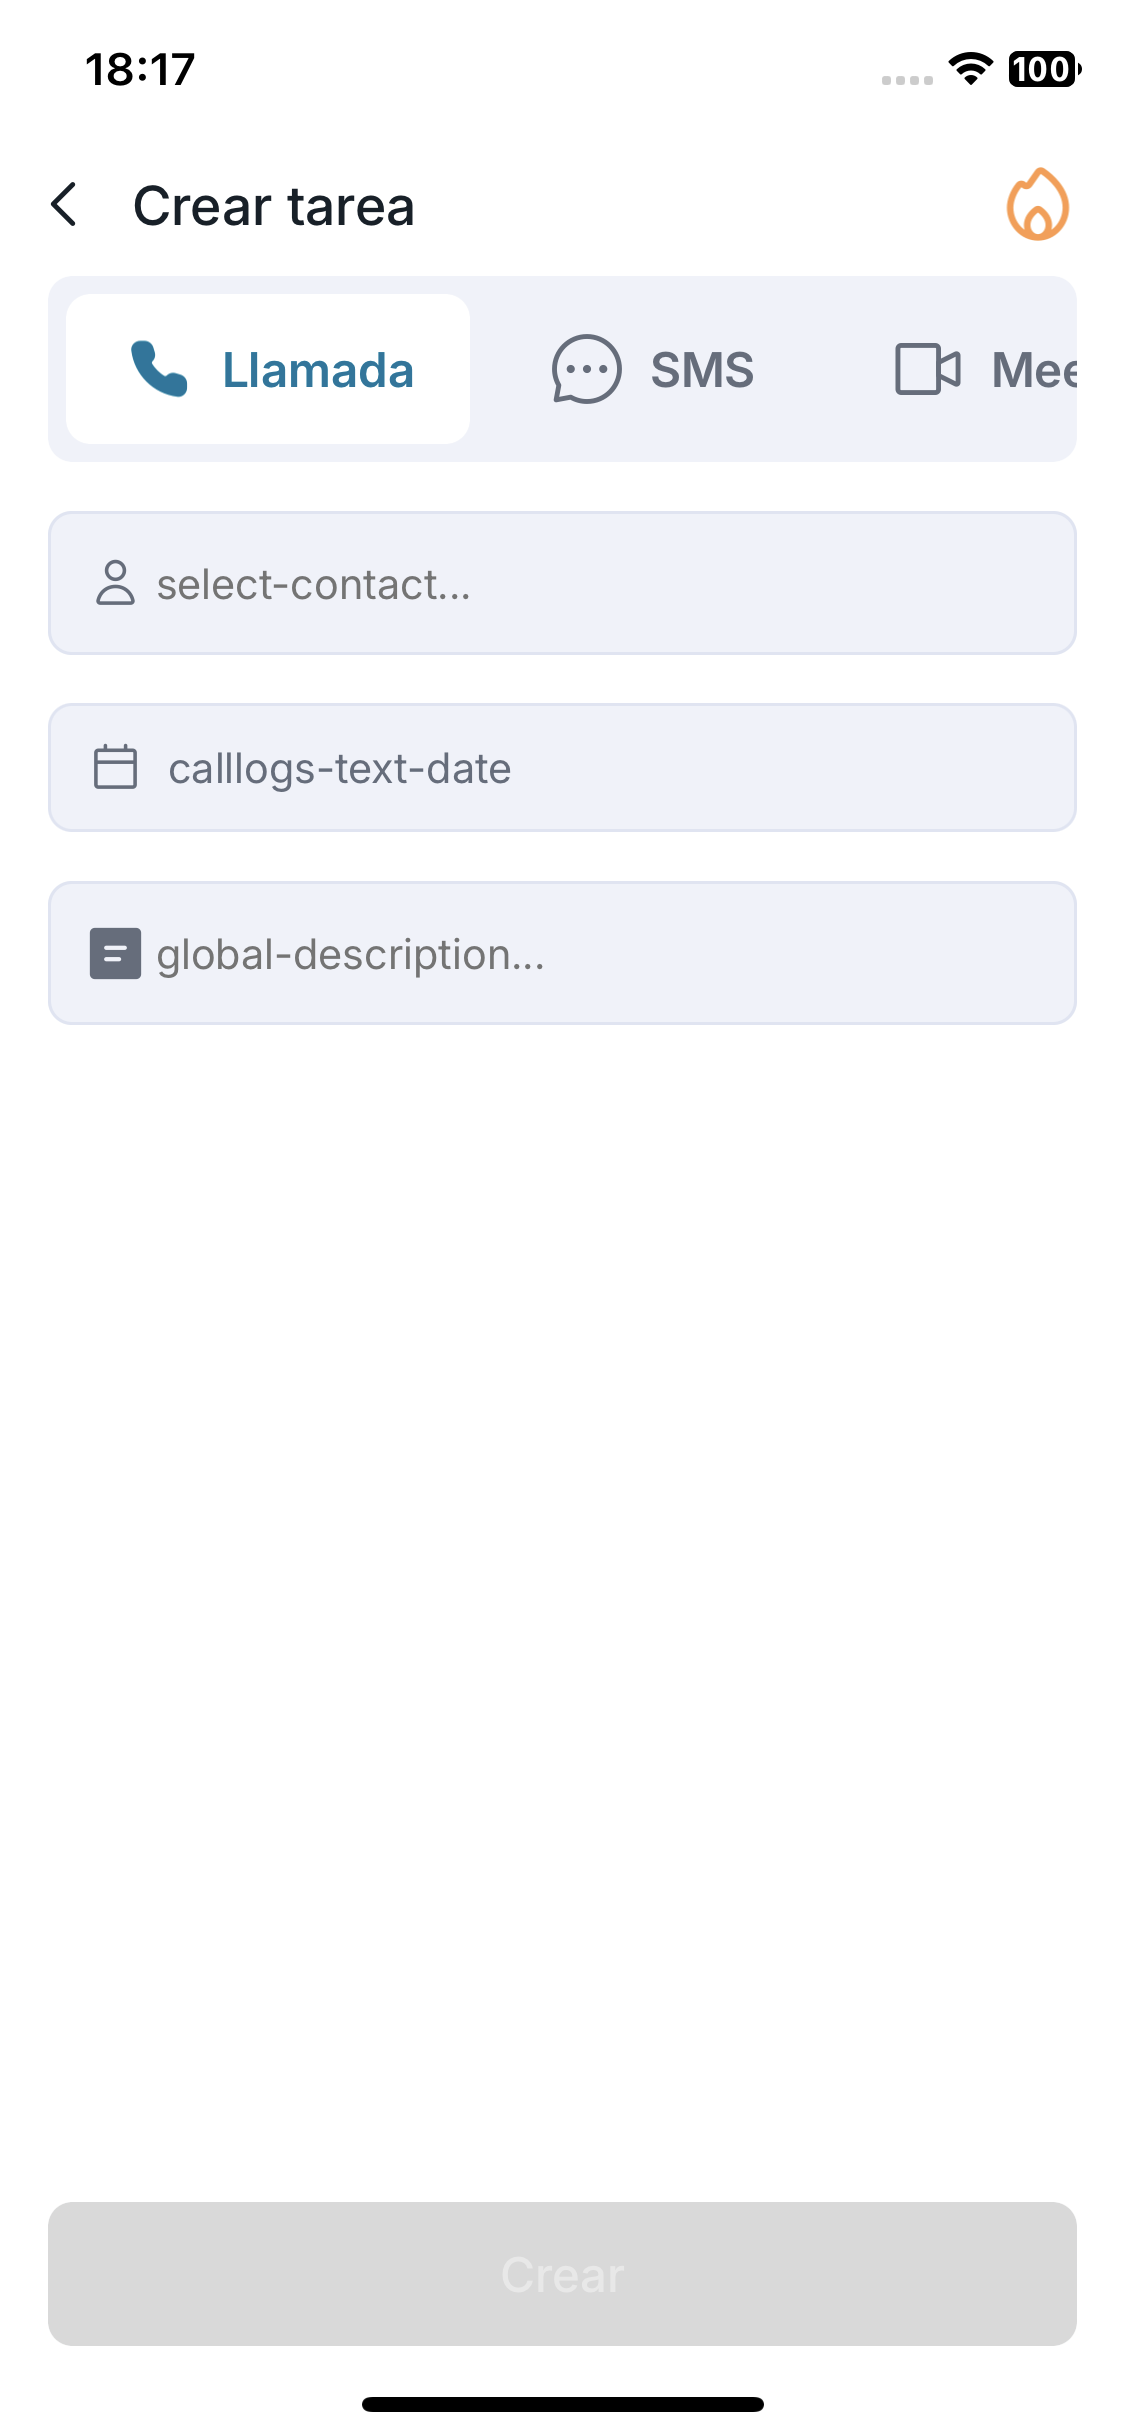Tap the home indicator bar
Screen dimensions: 1125x2436
tap(562, 2404)
